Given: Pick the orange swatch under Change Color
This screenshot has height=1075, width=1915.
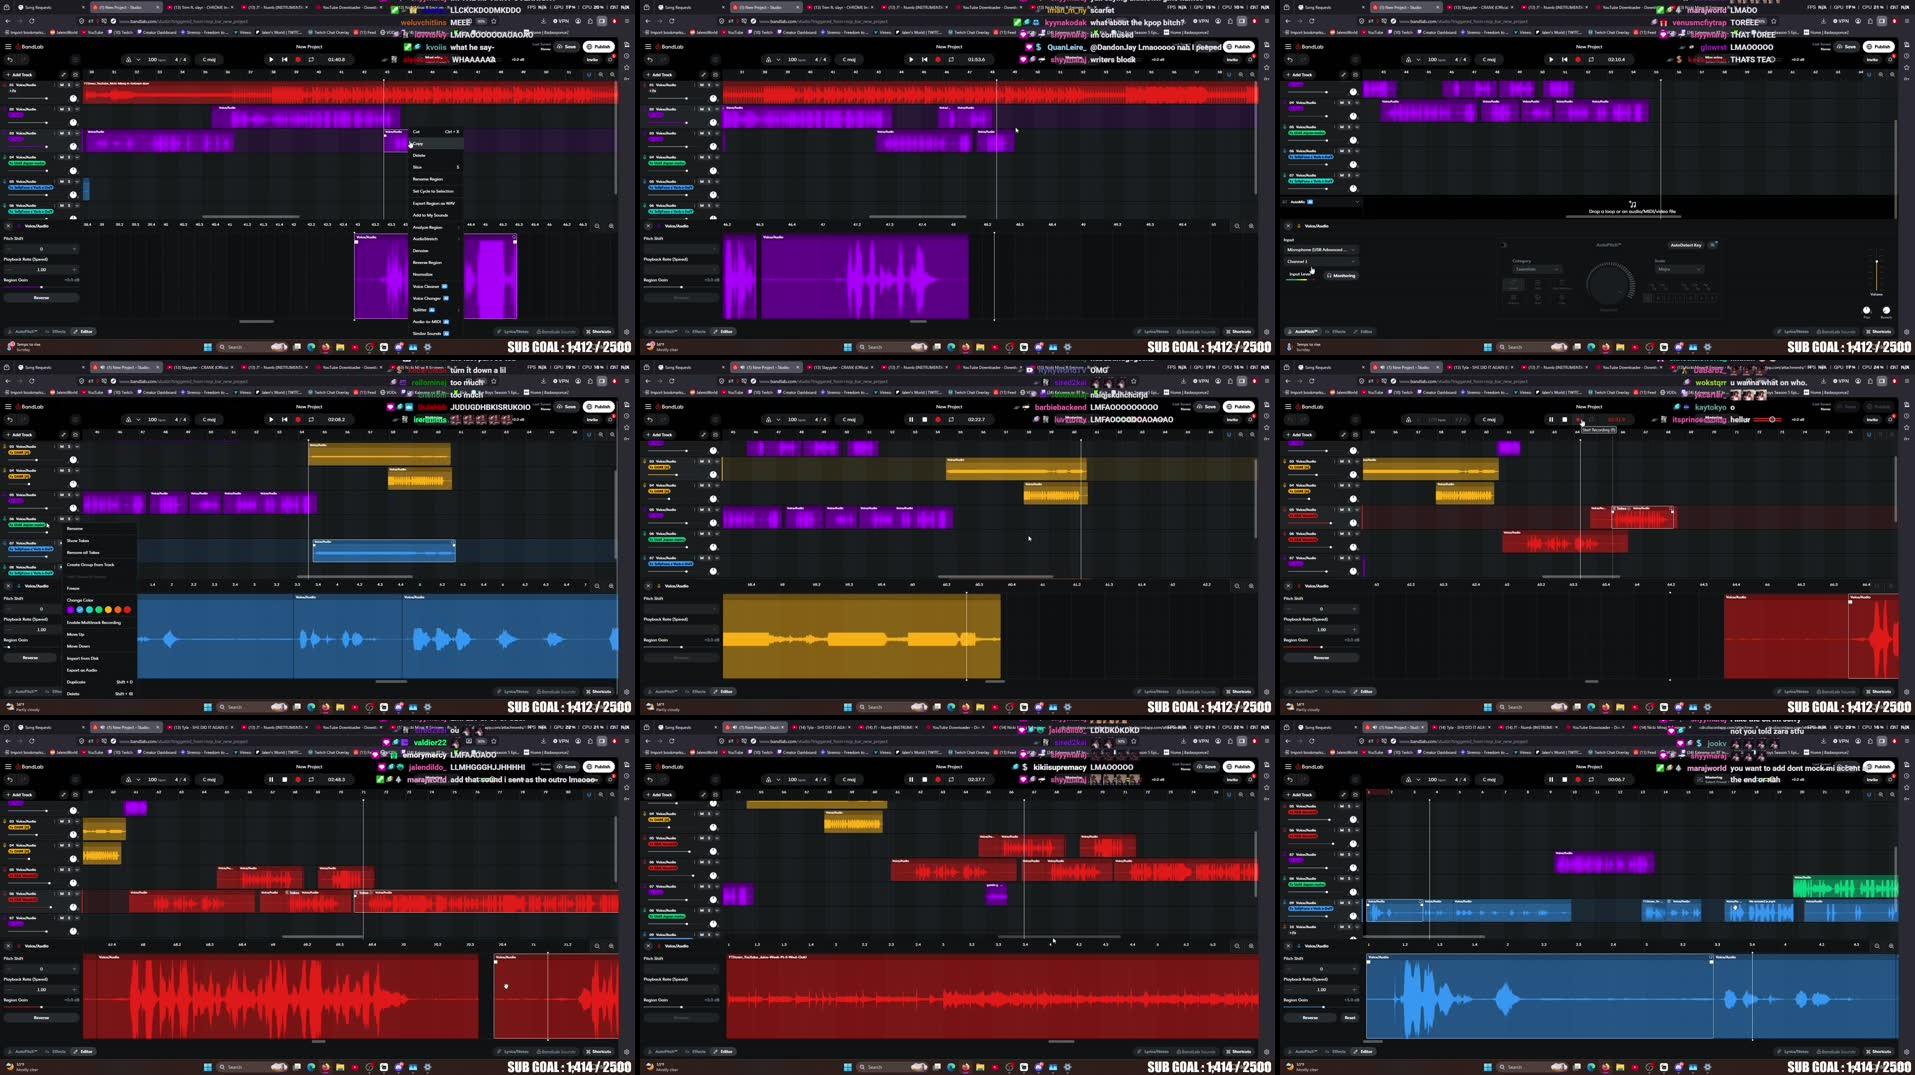Looking at the screenshot, I should [118, 610].
